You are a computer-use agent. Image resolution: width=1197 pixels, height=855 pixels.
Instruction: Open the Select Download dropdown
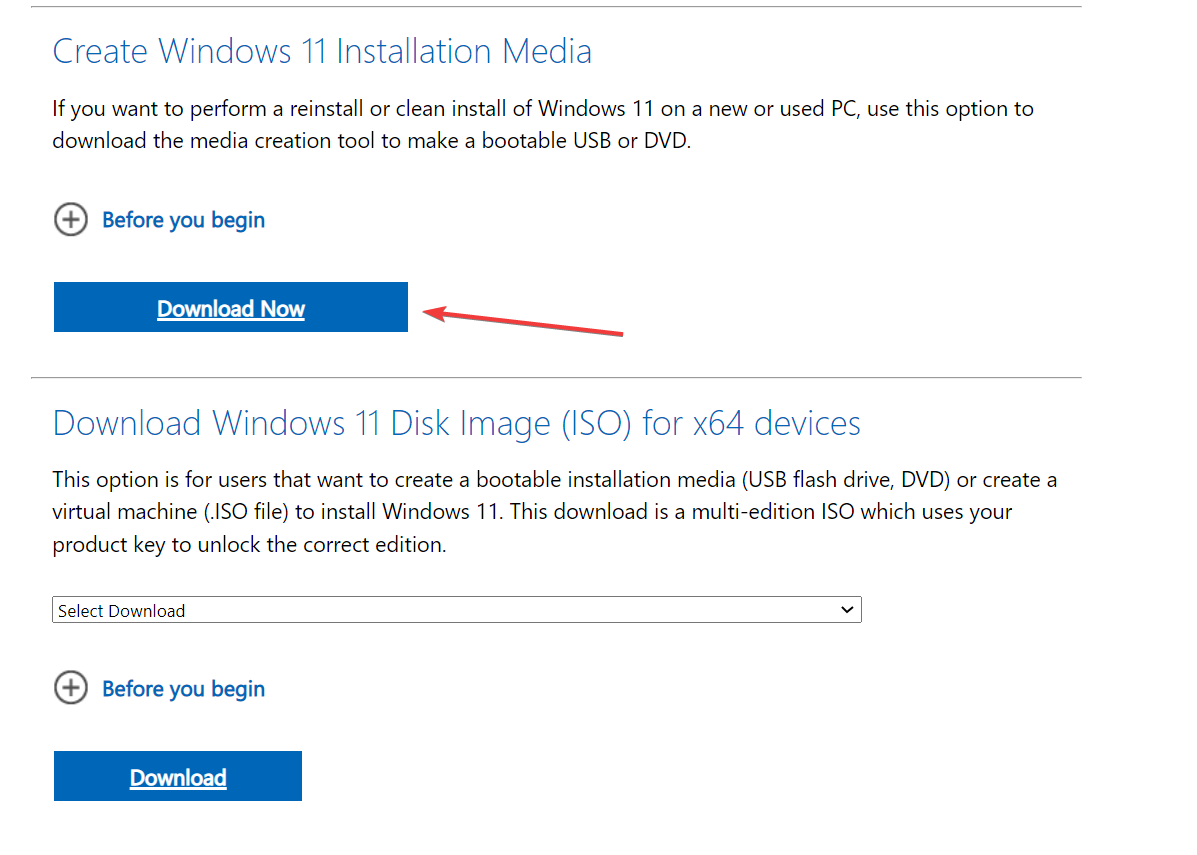(x=457, y=610)
